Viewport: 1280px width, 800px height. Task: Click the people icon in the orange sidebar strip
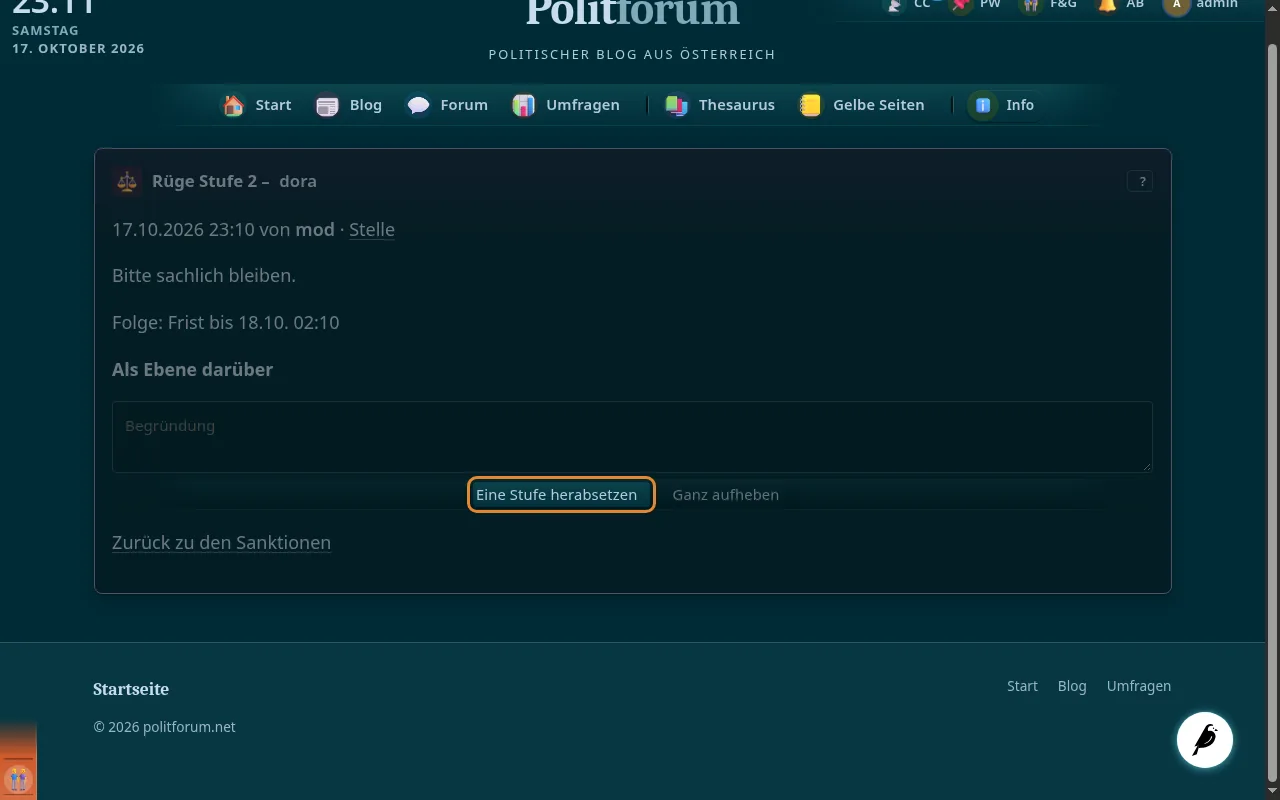[x=18, y=778]
